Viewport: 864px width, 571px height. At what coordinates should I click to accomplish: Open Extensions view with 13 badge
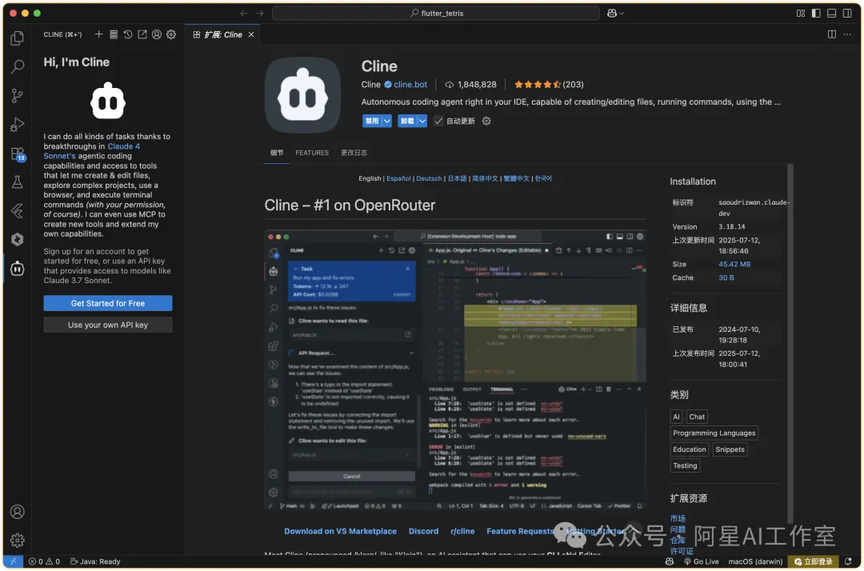(x=17, y=154)
